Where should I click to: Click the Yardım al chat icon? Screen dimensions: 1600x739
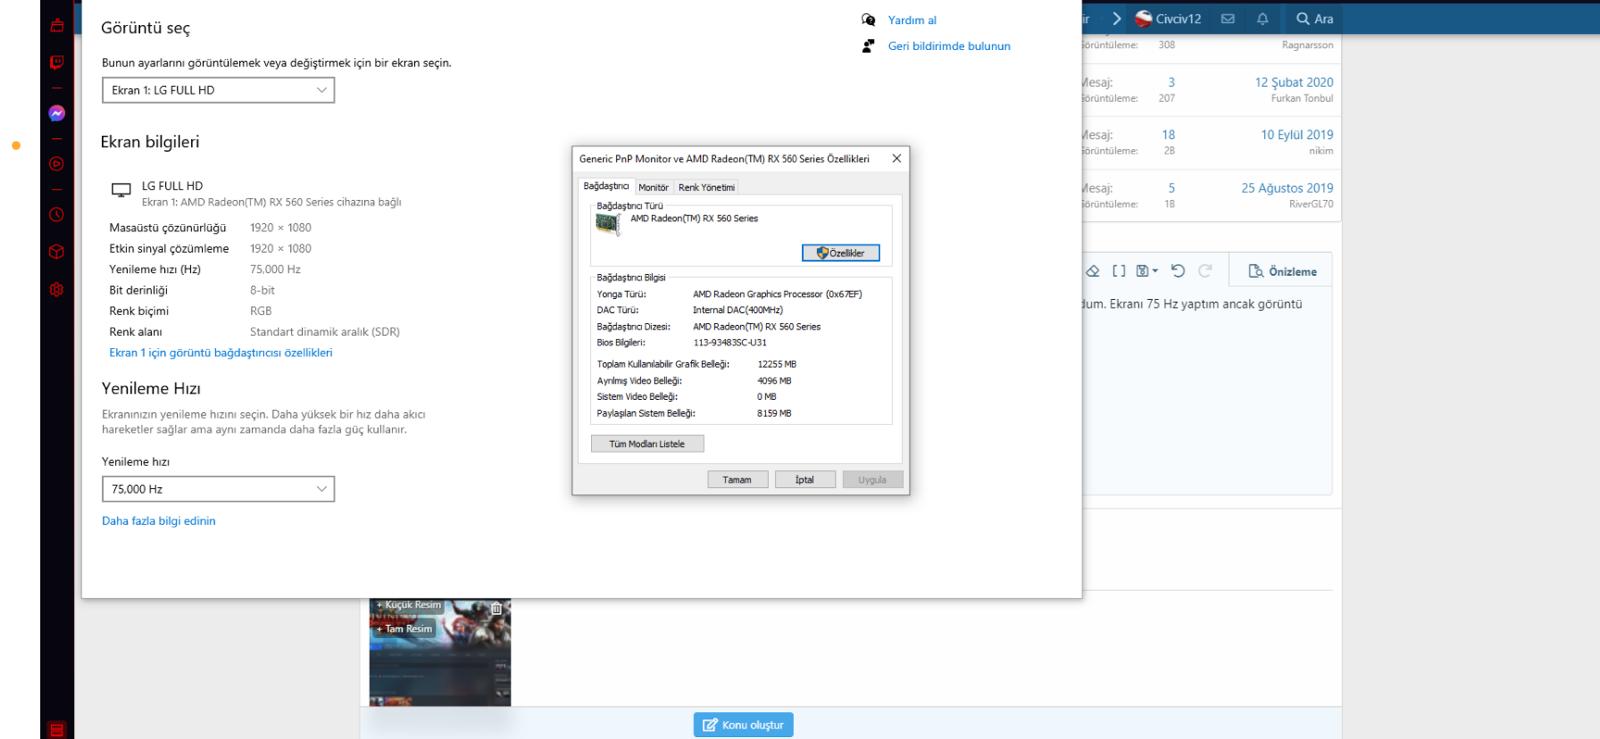point(868,20)
